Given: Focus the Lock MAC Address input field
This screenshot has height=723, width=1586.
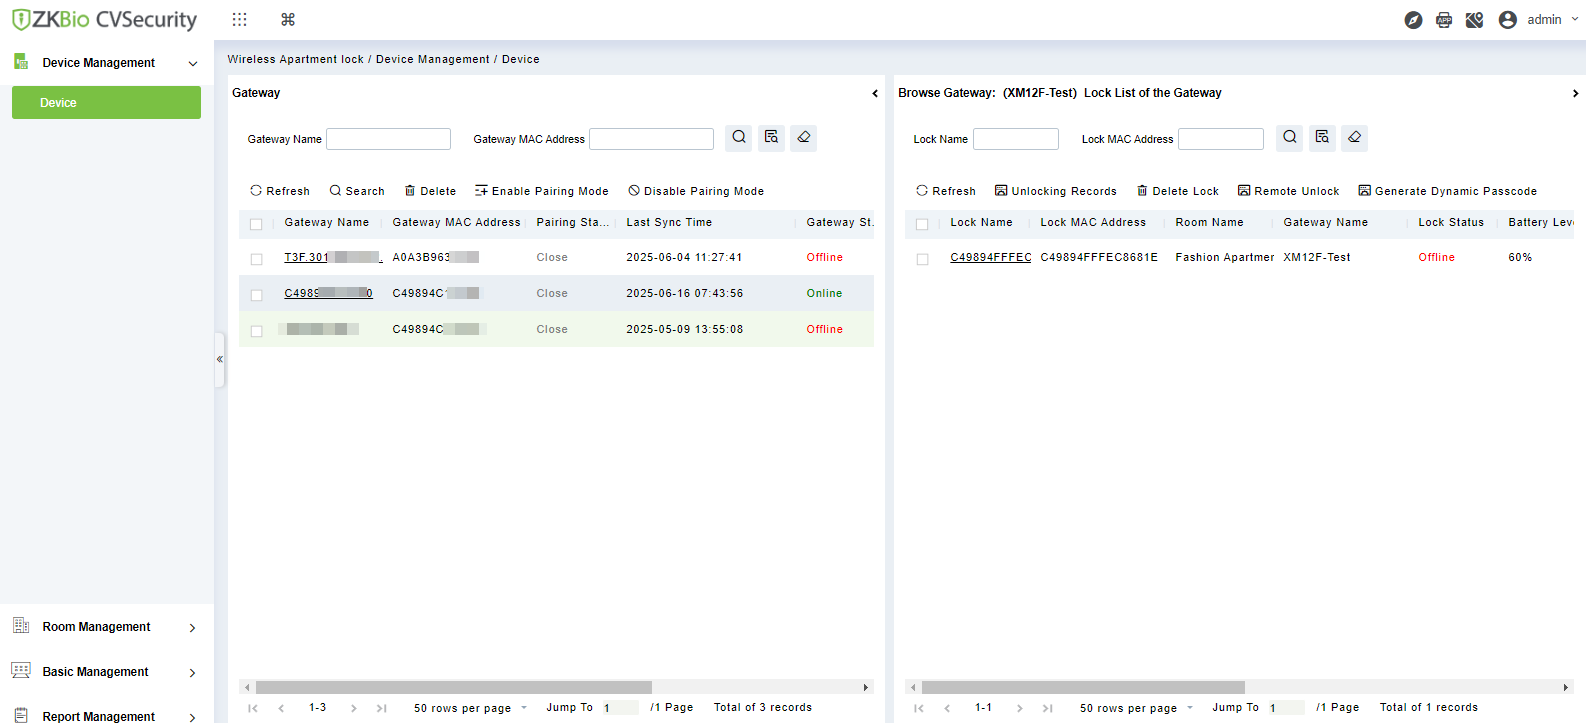Looking at the screenshot, I should (1221, 139).
